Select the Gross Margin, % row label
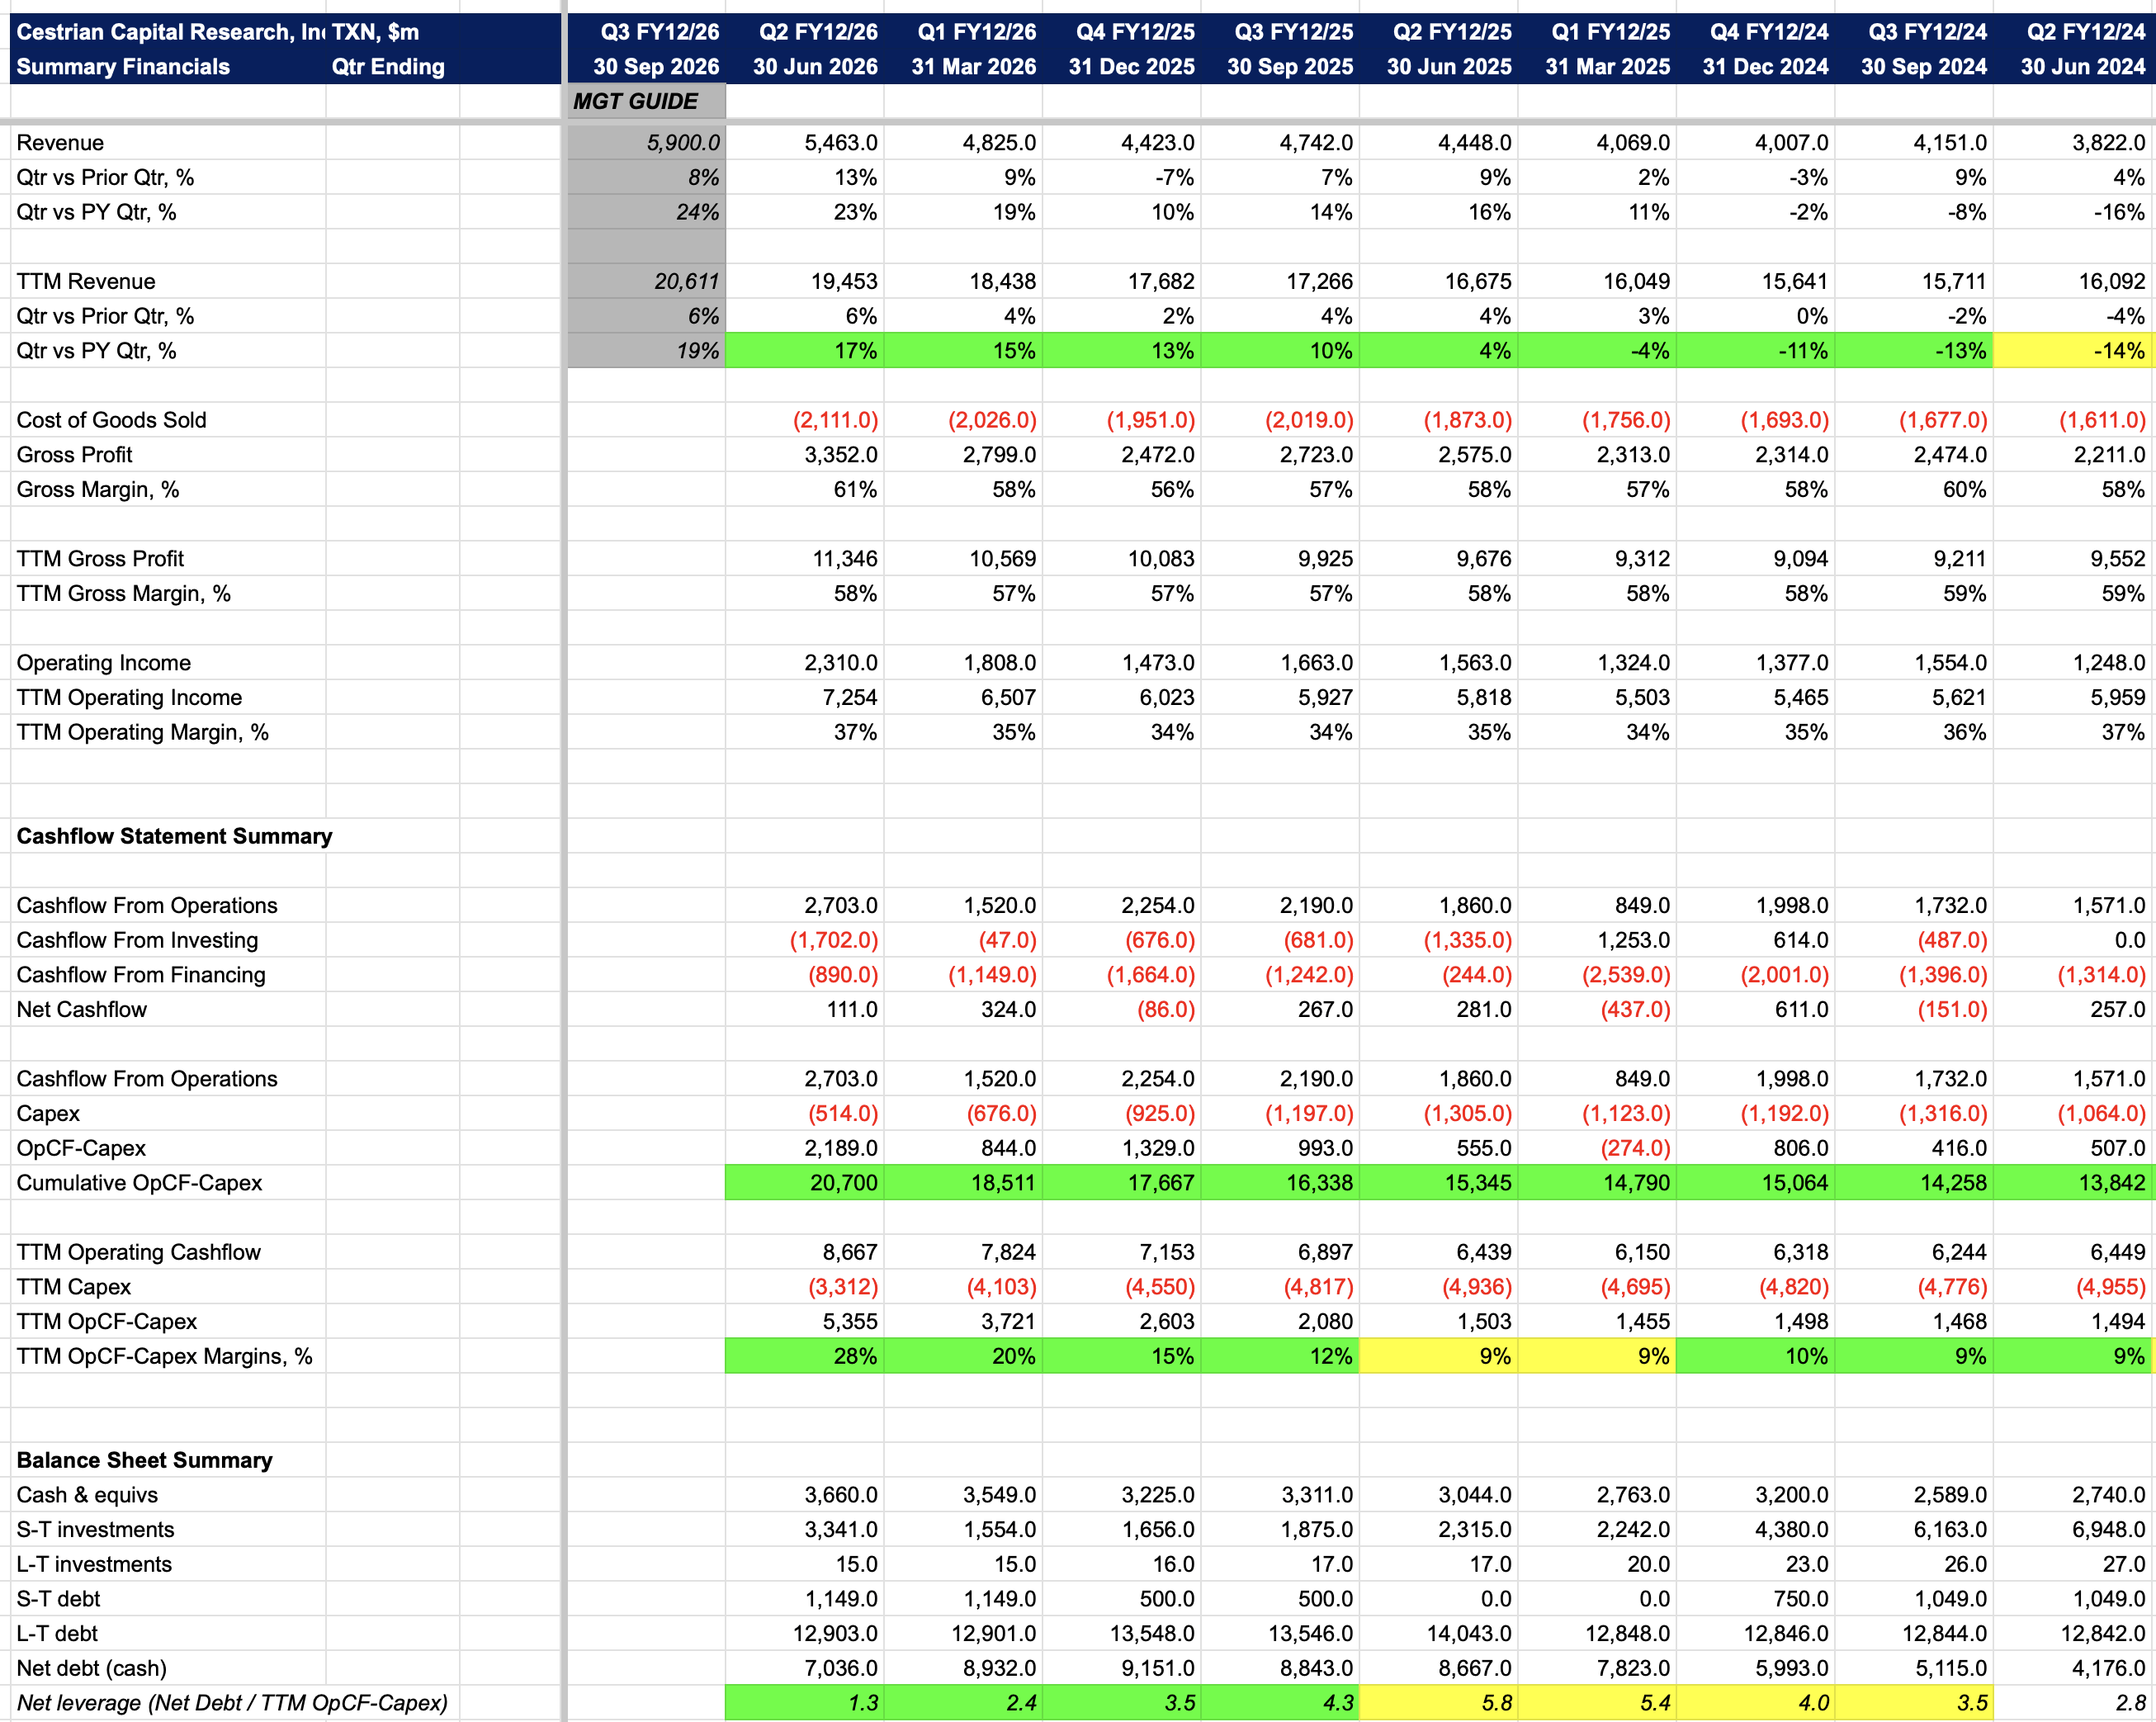 tap(98, 489)
